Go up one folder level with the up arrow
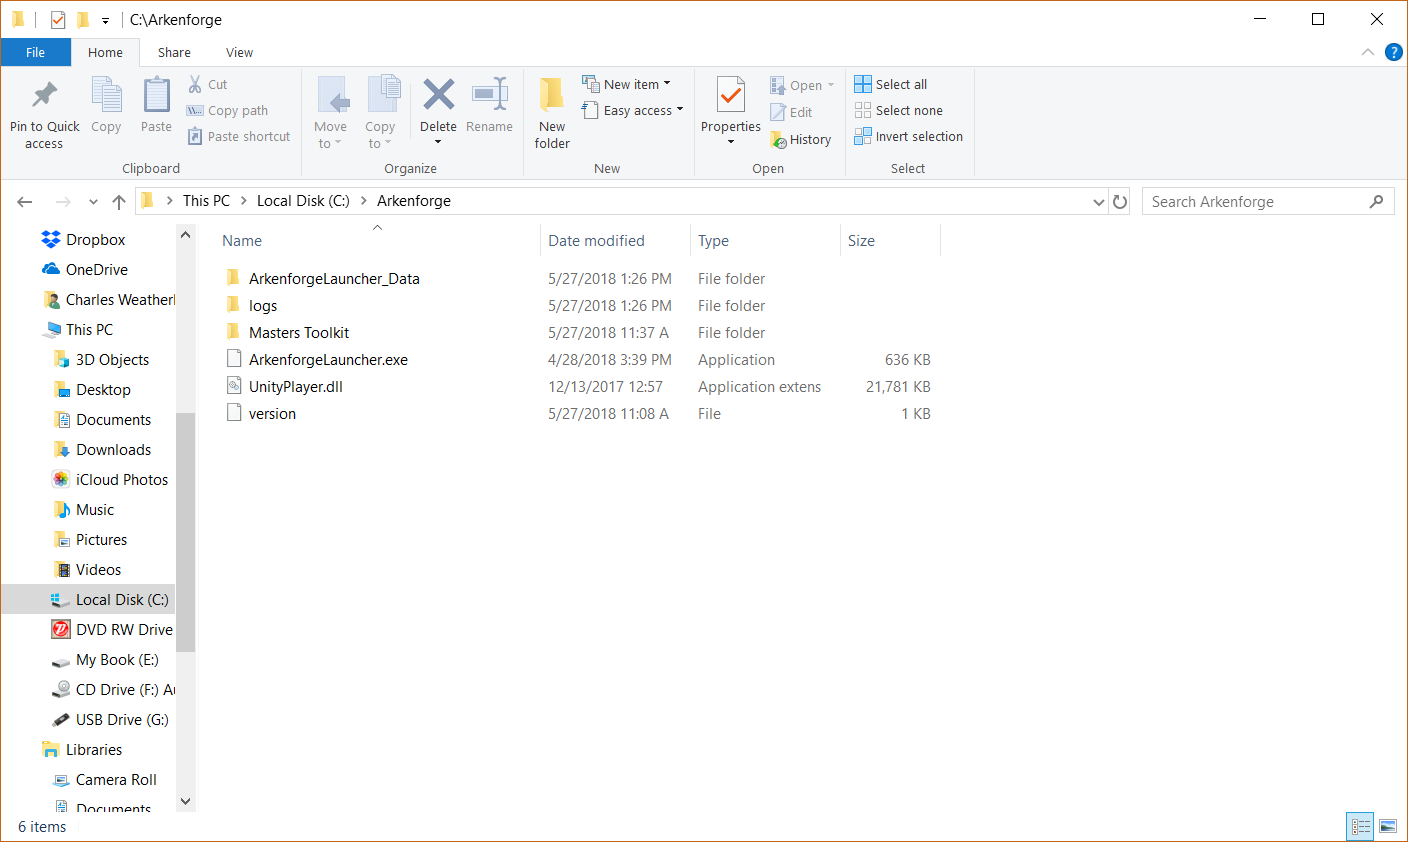Screen dimensions: 1408x842 coord(119,202)
